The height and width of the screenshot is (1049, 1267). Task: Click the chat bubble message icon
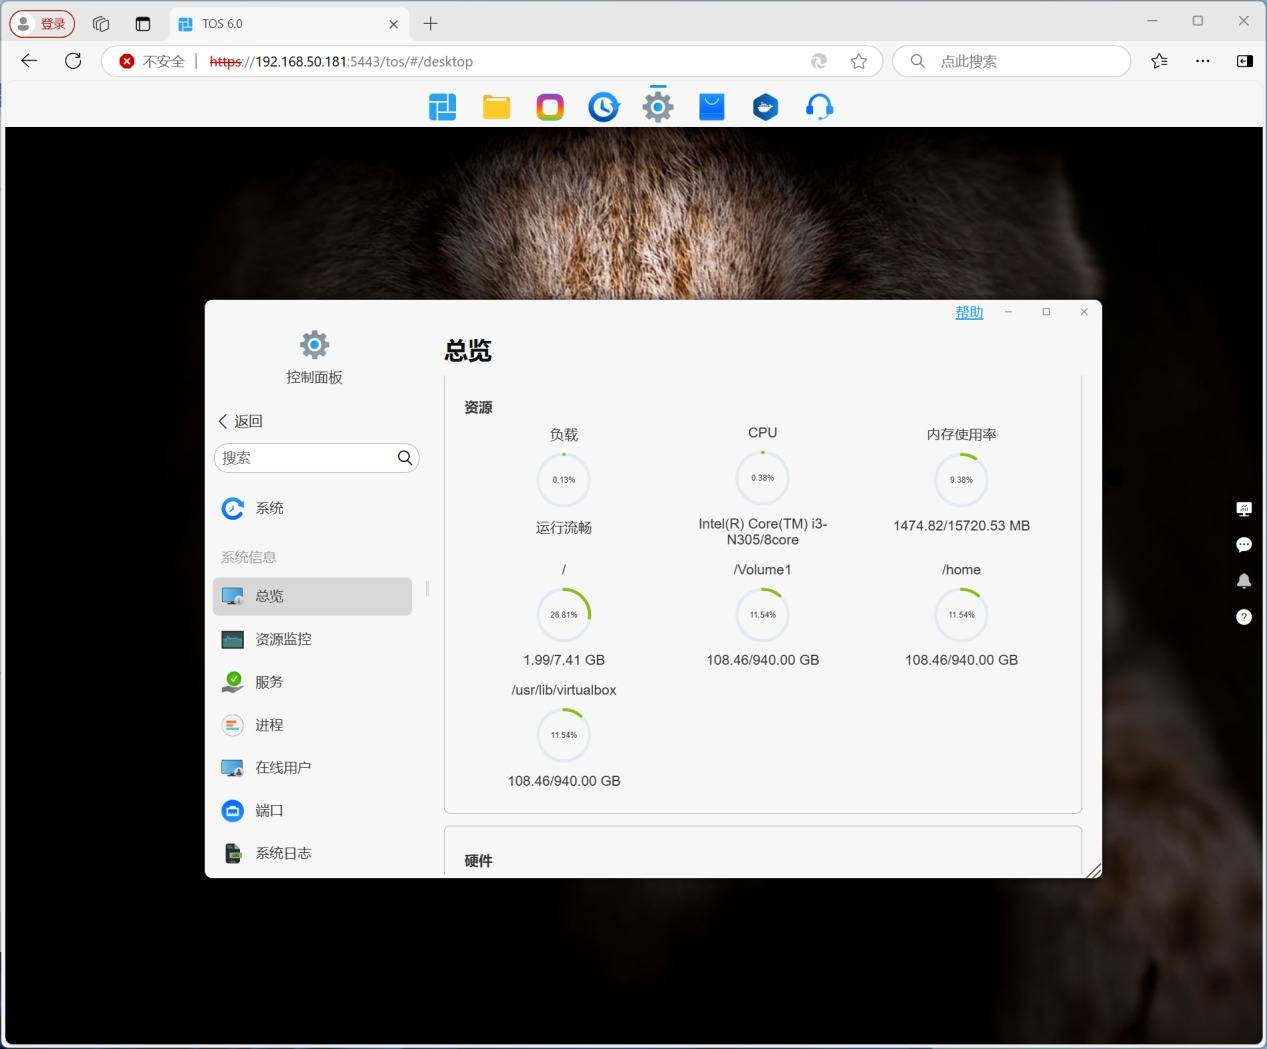tap(1243, 545)
